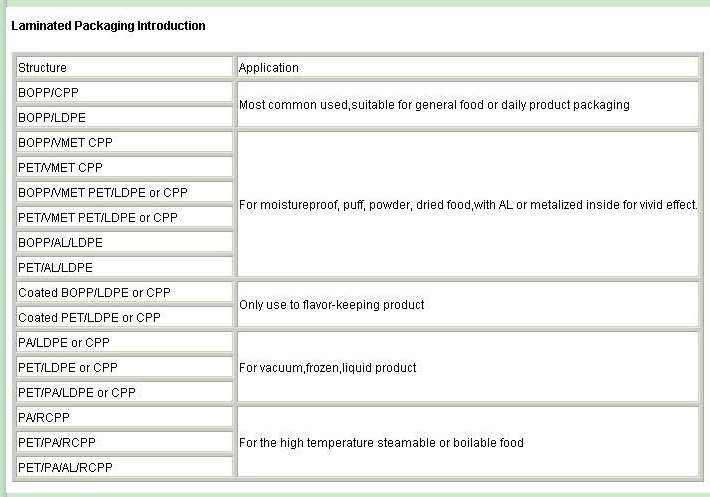710x497 pixels.
Task: Click the "Laminated Packaging Introduction" heading
Action: tap(108, 26)
